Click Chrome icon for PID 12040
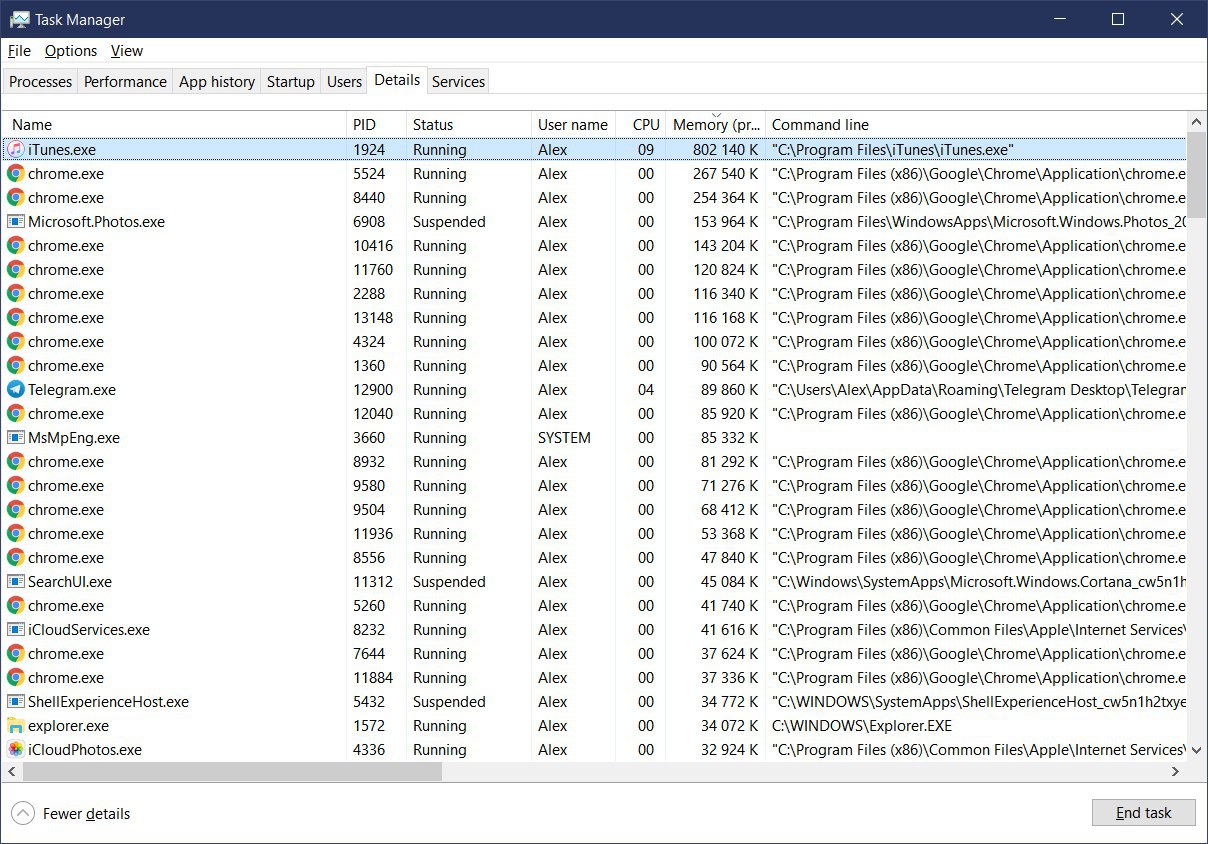The width and height of the screenshot is (1208, 844). pos(16,413)
